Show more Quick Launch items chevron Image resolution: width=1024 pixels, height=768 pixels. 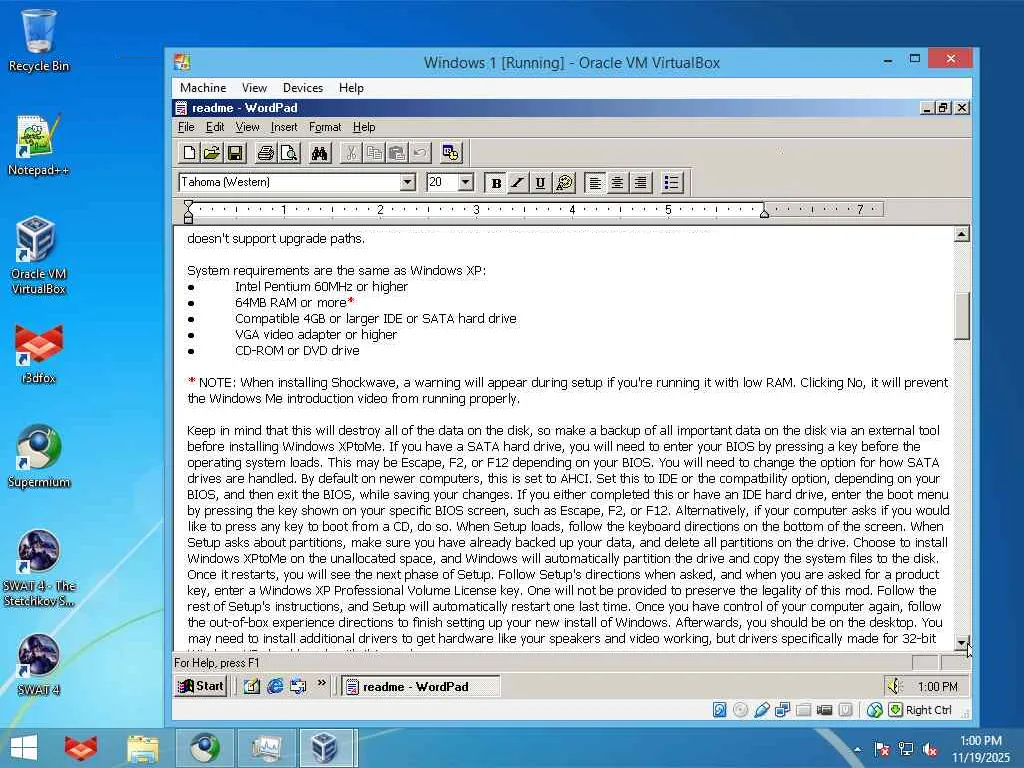tap(321, 683)
